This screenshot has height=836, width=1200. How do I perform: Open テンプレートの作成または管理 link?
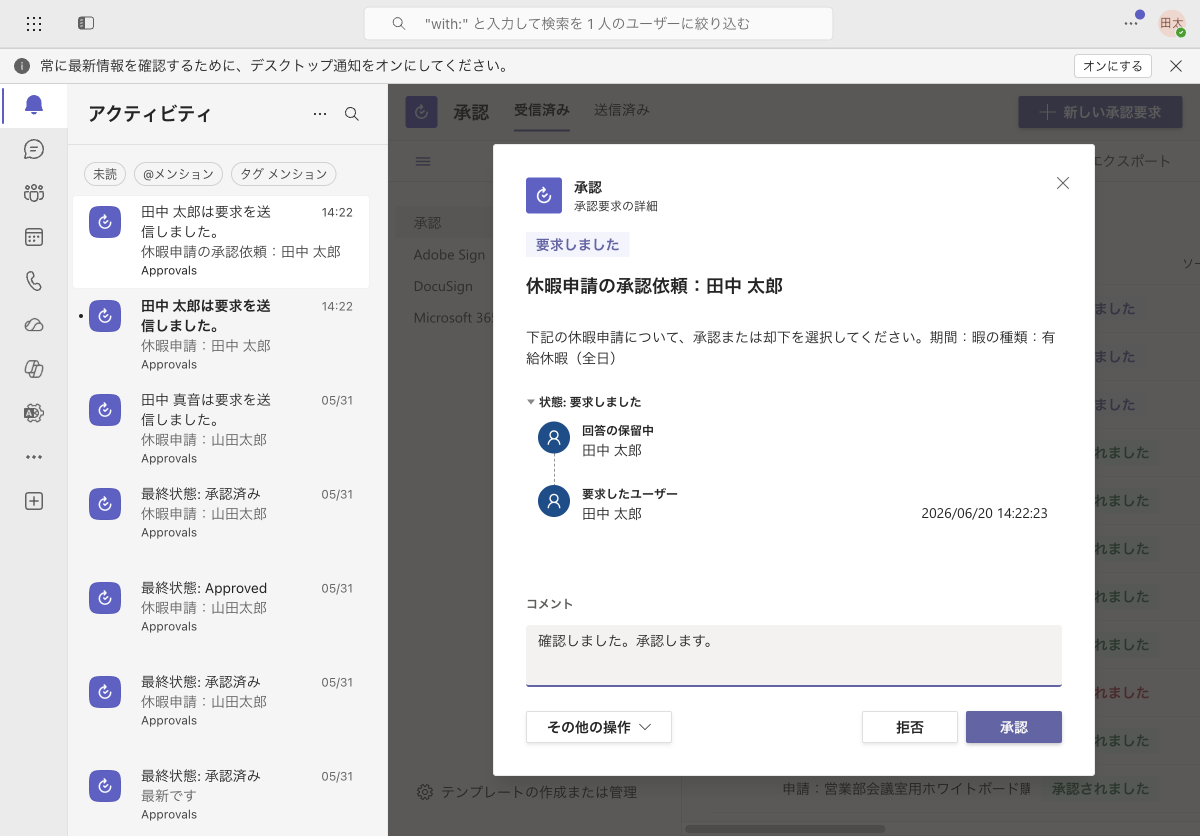pos(539,792)
